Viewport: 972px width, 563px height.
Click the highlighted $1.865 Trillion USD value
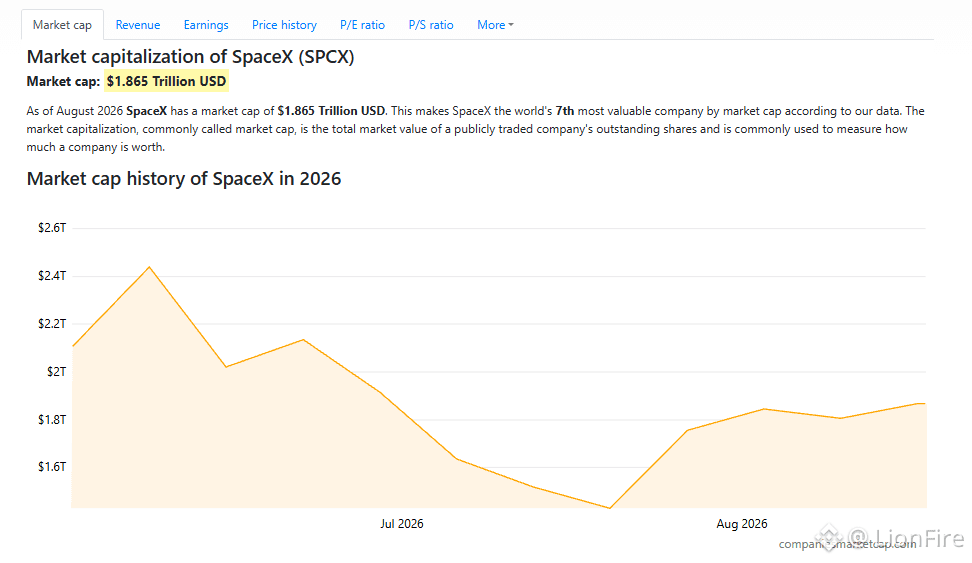point(166,81)
